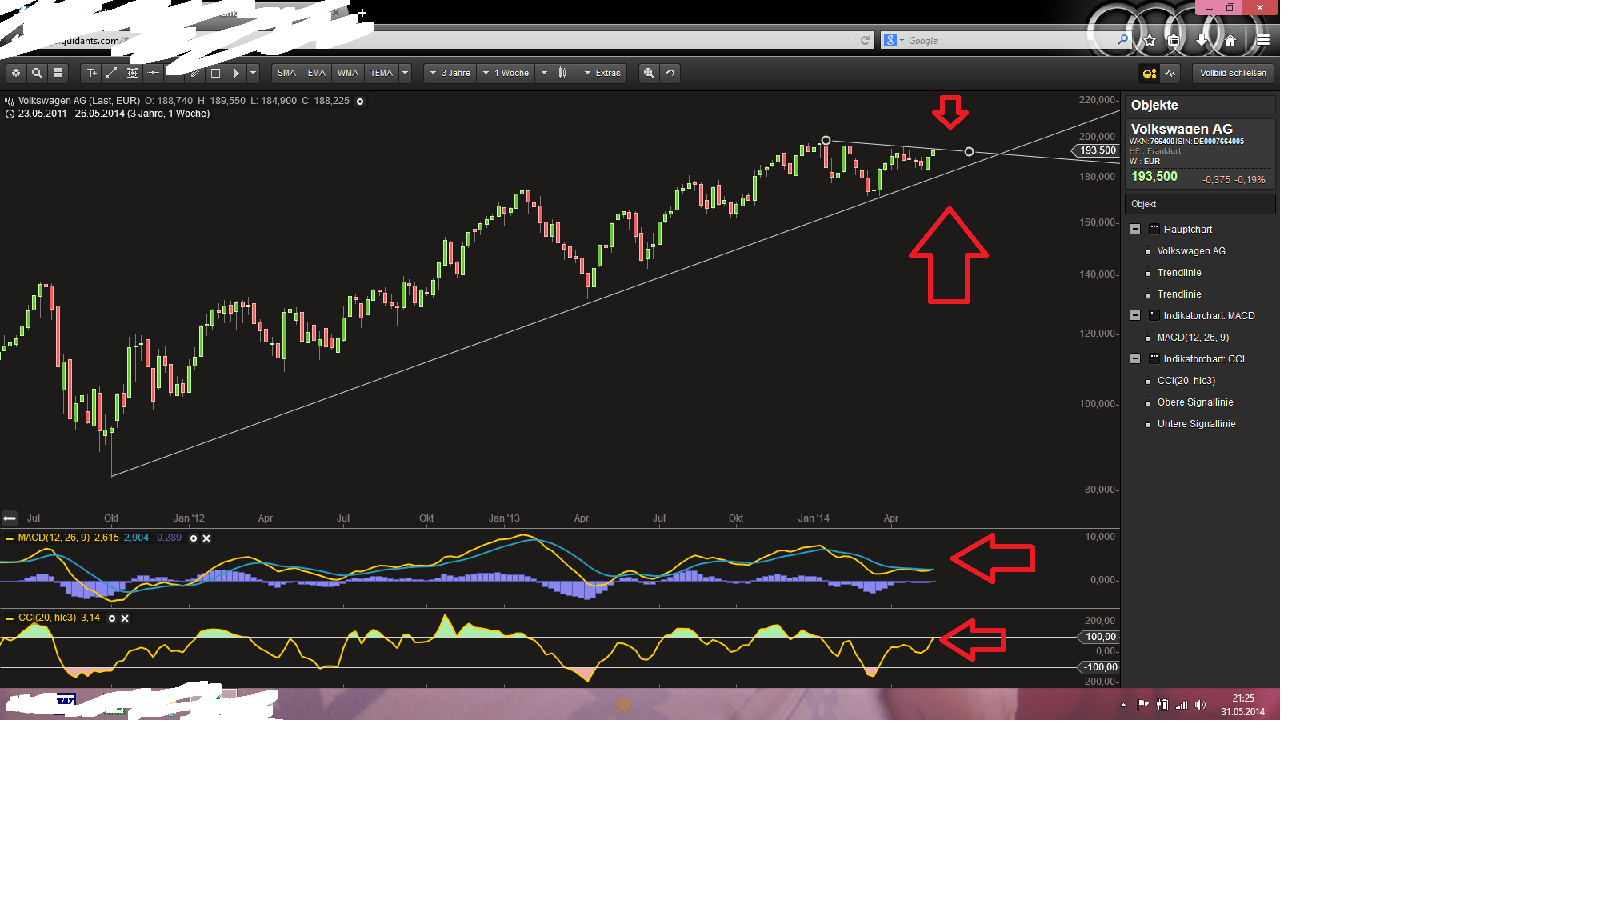This screenshot has width=1600, height=900.
Task: Select Obere Signallinie tree item
Action: [x=1195, y=402]
